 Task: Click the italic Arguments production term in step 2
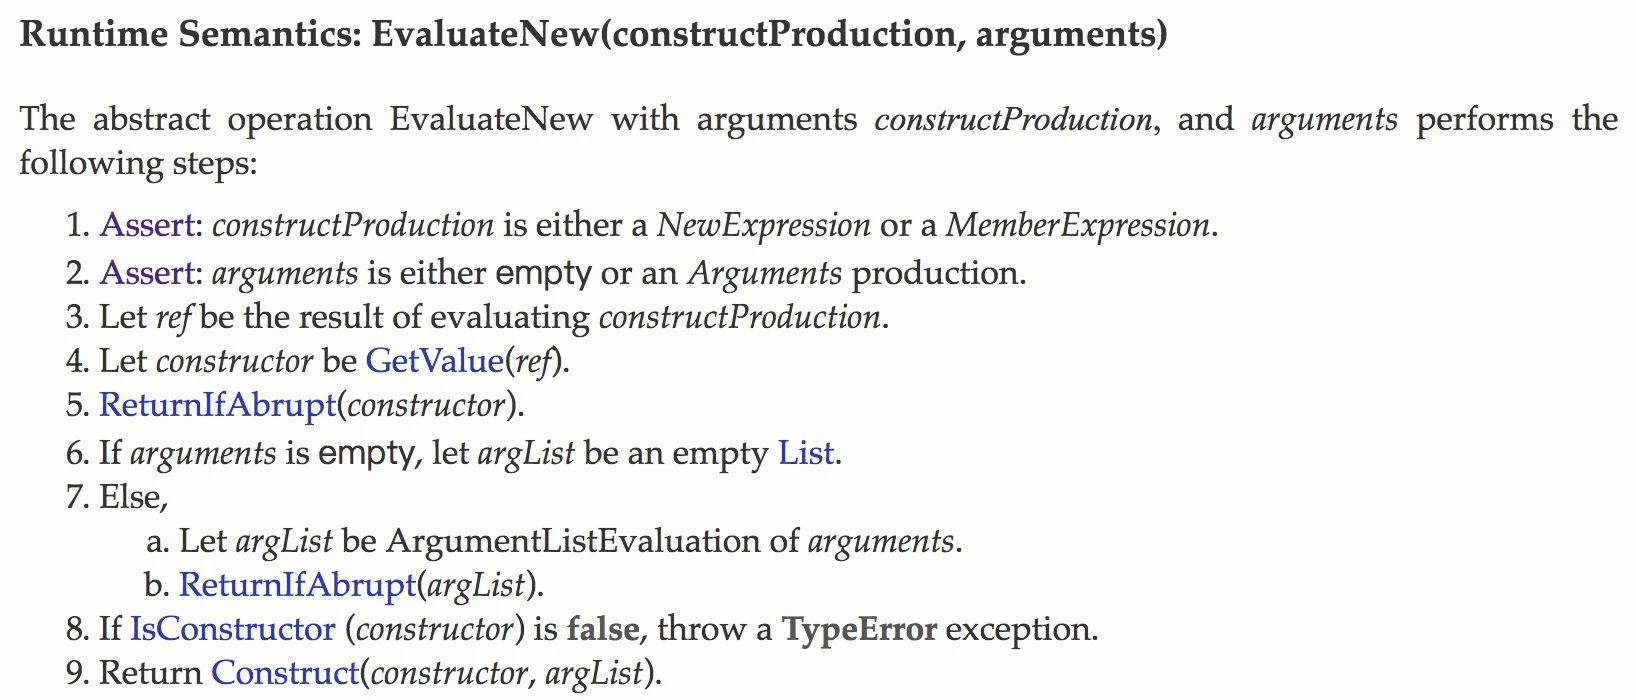[765, 273]
